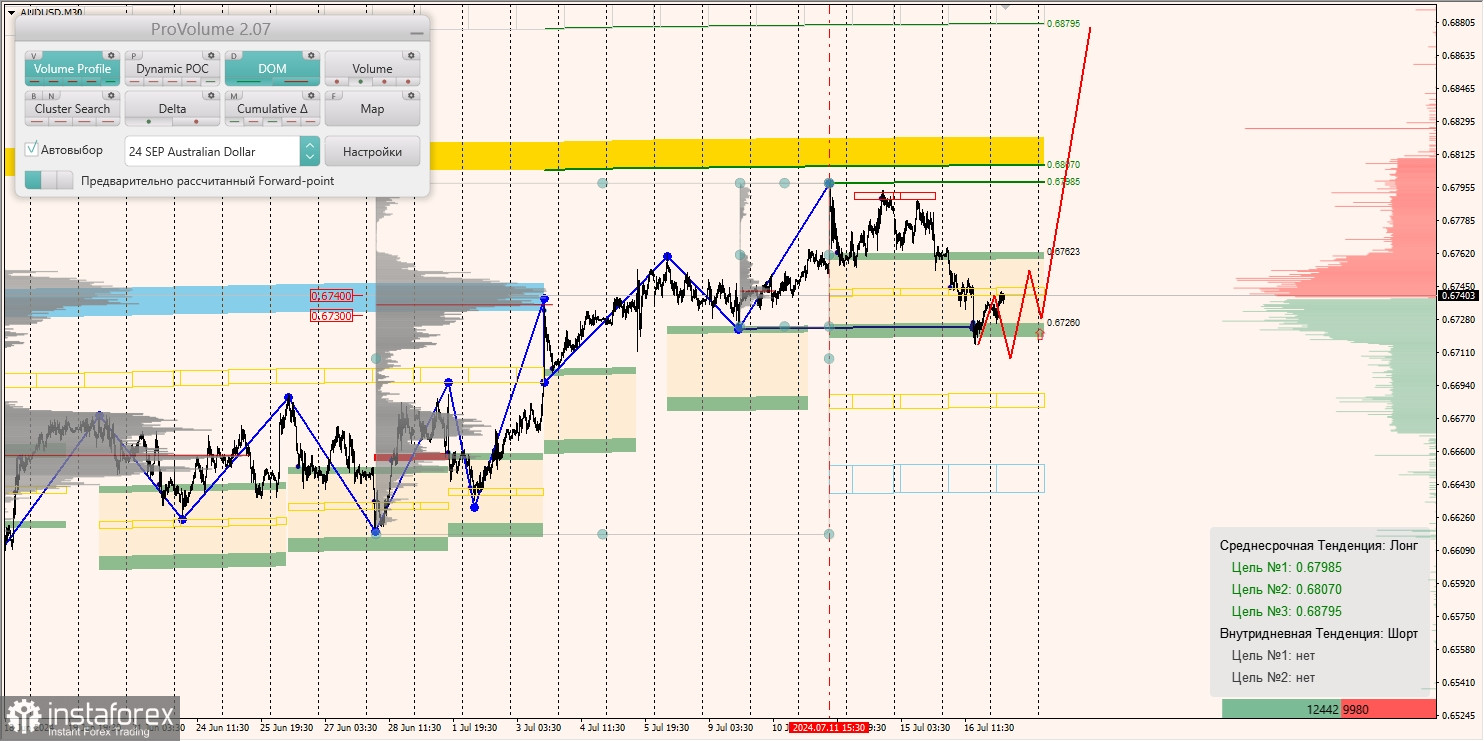Image resolution: width=1484 pixels, height=741 pixels.
Task: Click Внутридневная Тенденция: Шорт text
Action: point(1318,633)
